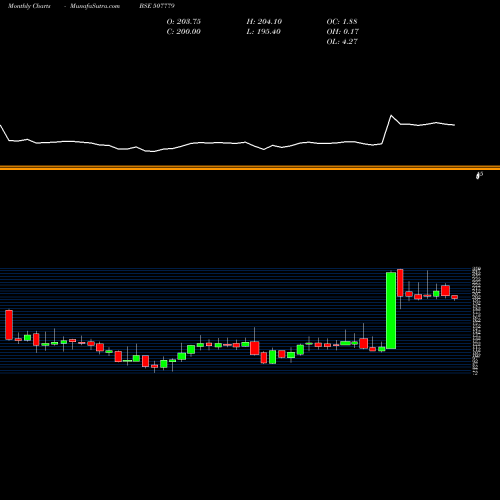This screenshot has width=500, height=500.
Task: Click the 'OL: 4.27' reading
Action: click(x=342, y=42)
